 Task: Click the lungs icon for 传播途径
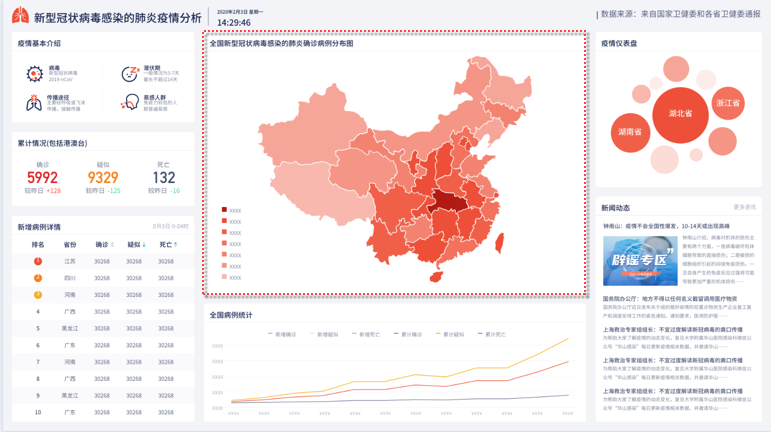tap(34, 103)
